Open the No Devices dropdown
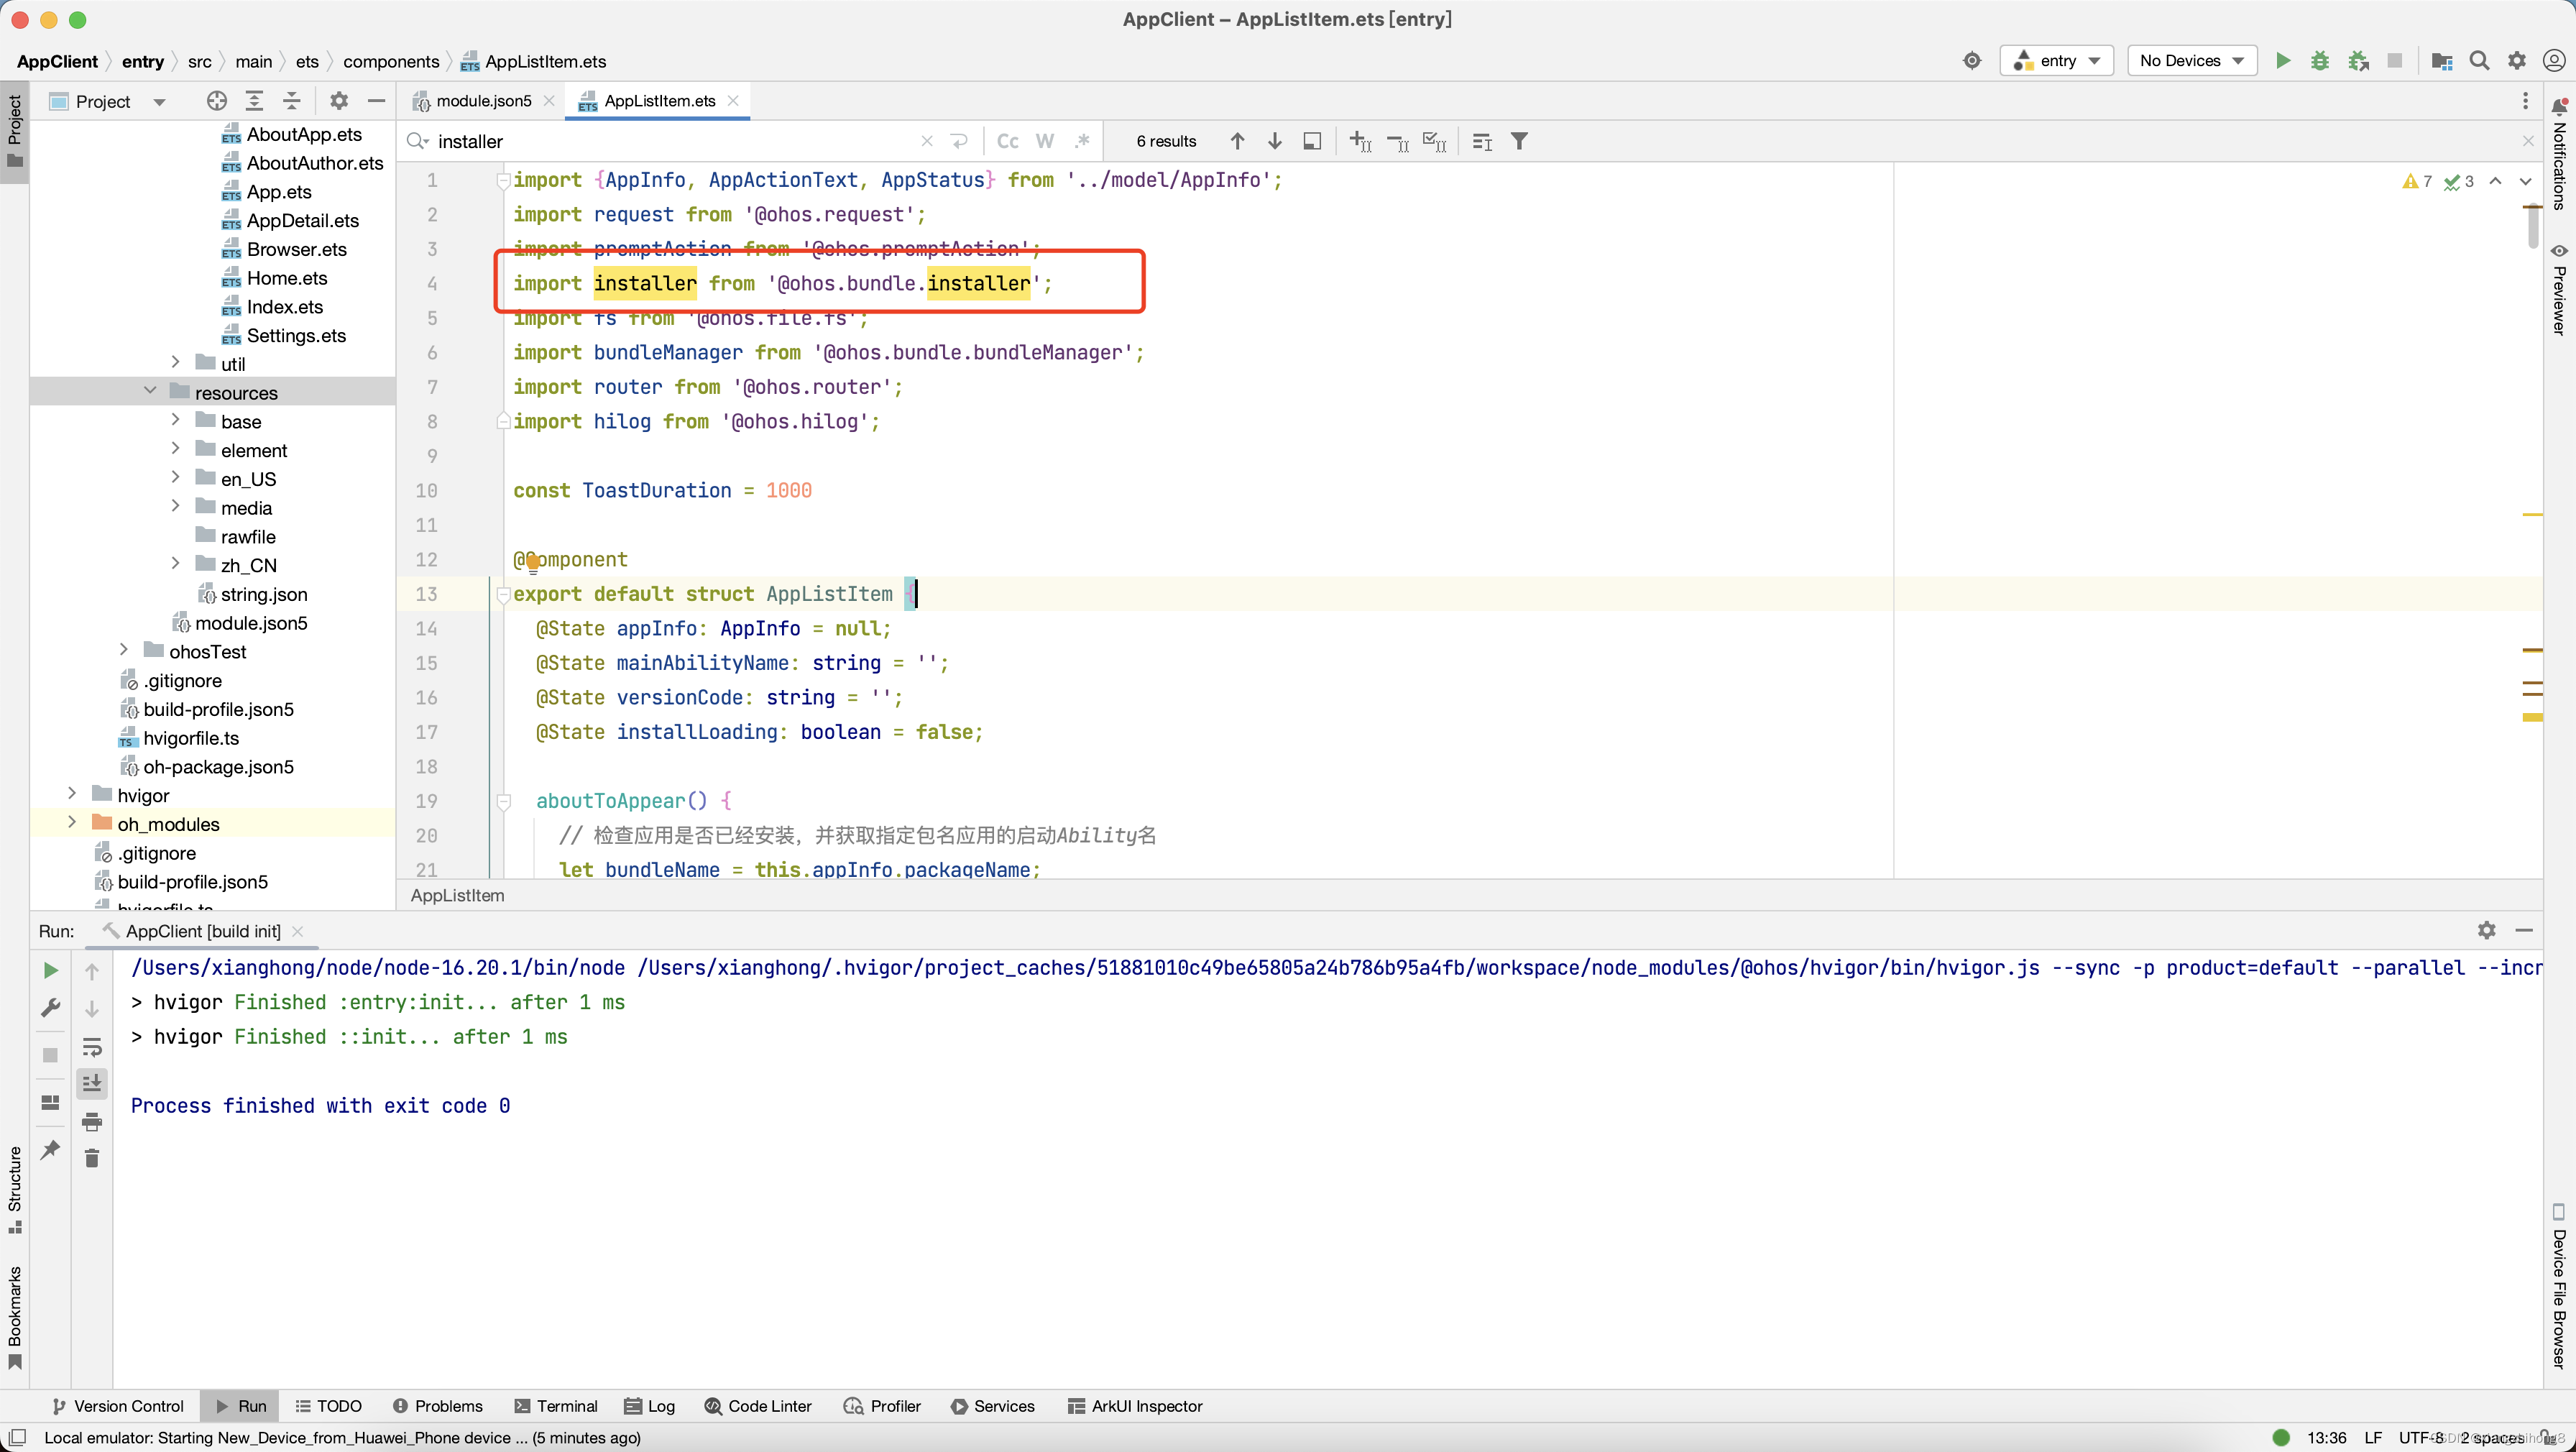This screenshot has height=1452, width=2576. [2191, 61]
